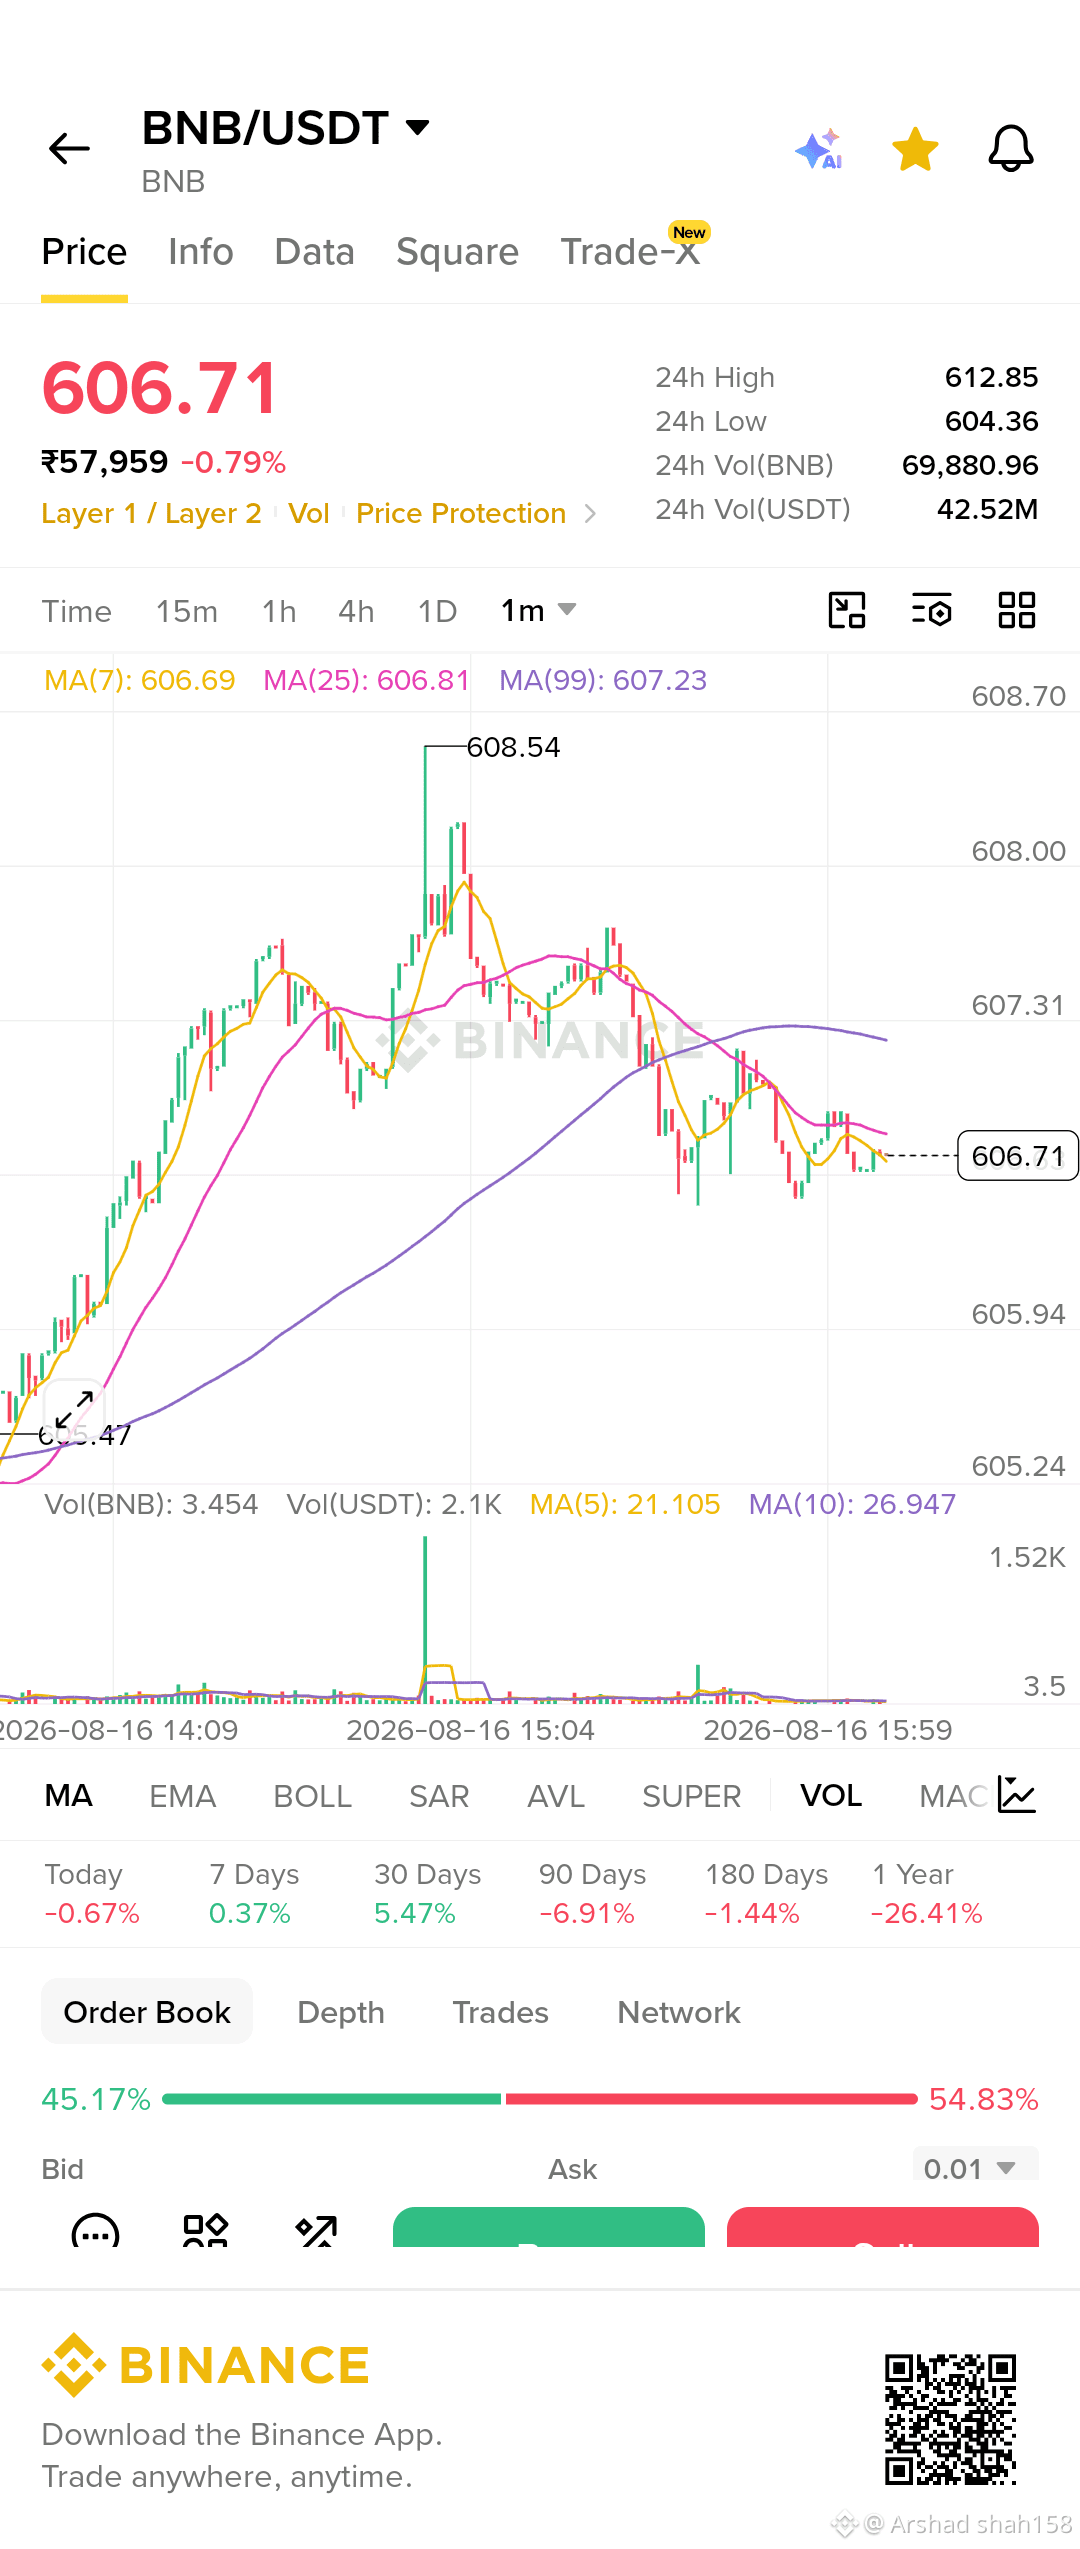Tap the 90 Days -6.91% change
This screenshot has height=2549, width=1080.
(592, 1893)
